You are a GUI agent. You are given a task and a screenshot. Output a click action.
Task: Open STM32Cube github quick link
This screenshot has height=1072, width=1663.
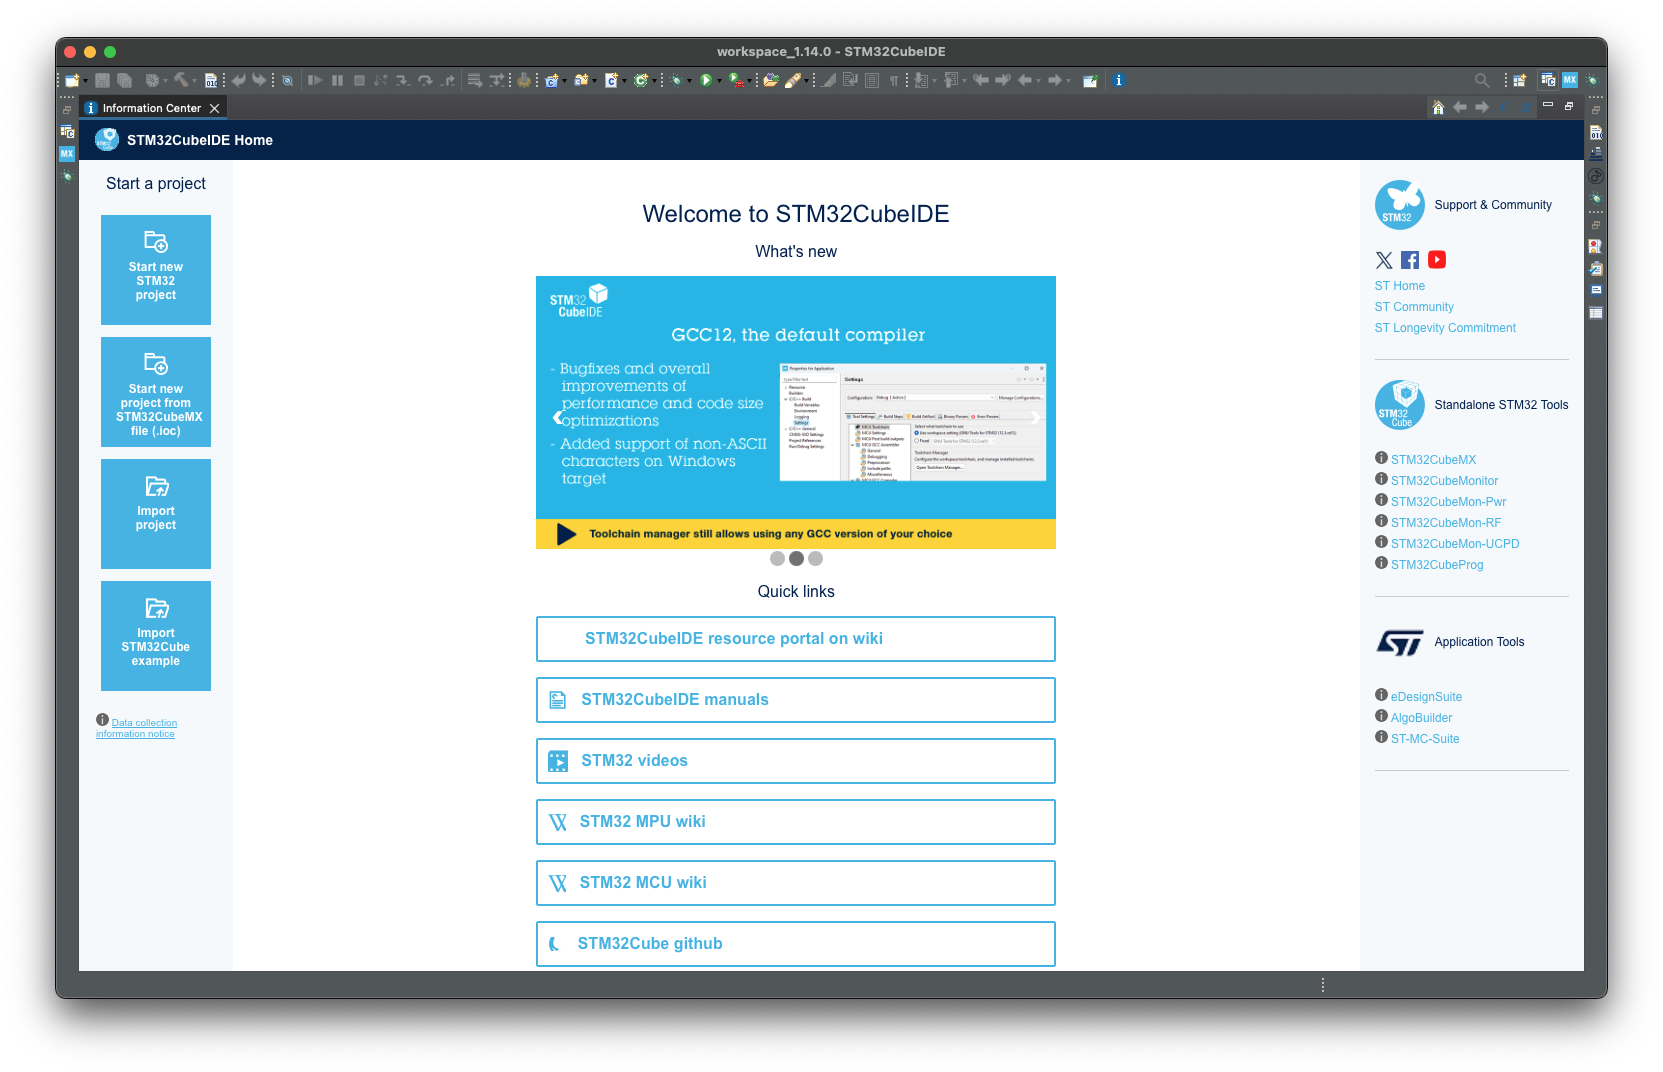tap(796, 944)
